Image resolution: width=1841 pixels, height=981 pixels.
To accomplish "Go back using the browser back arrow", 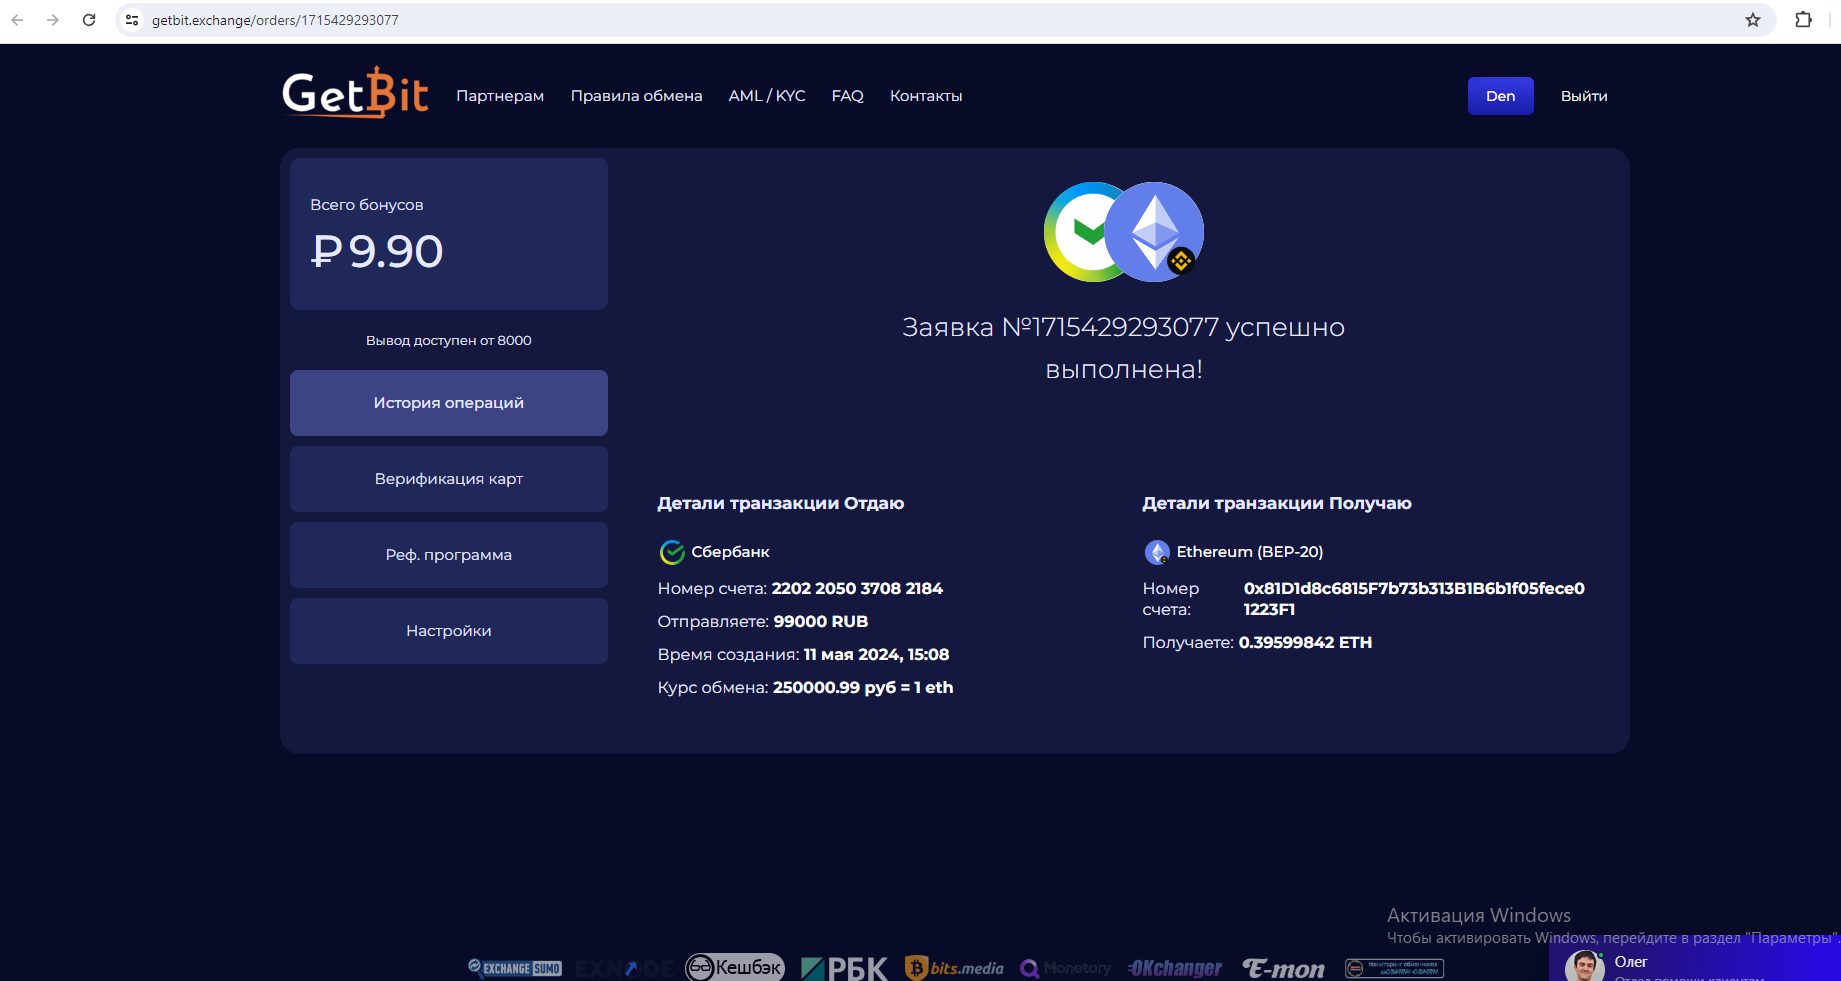I will coord(17,20).
